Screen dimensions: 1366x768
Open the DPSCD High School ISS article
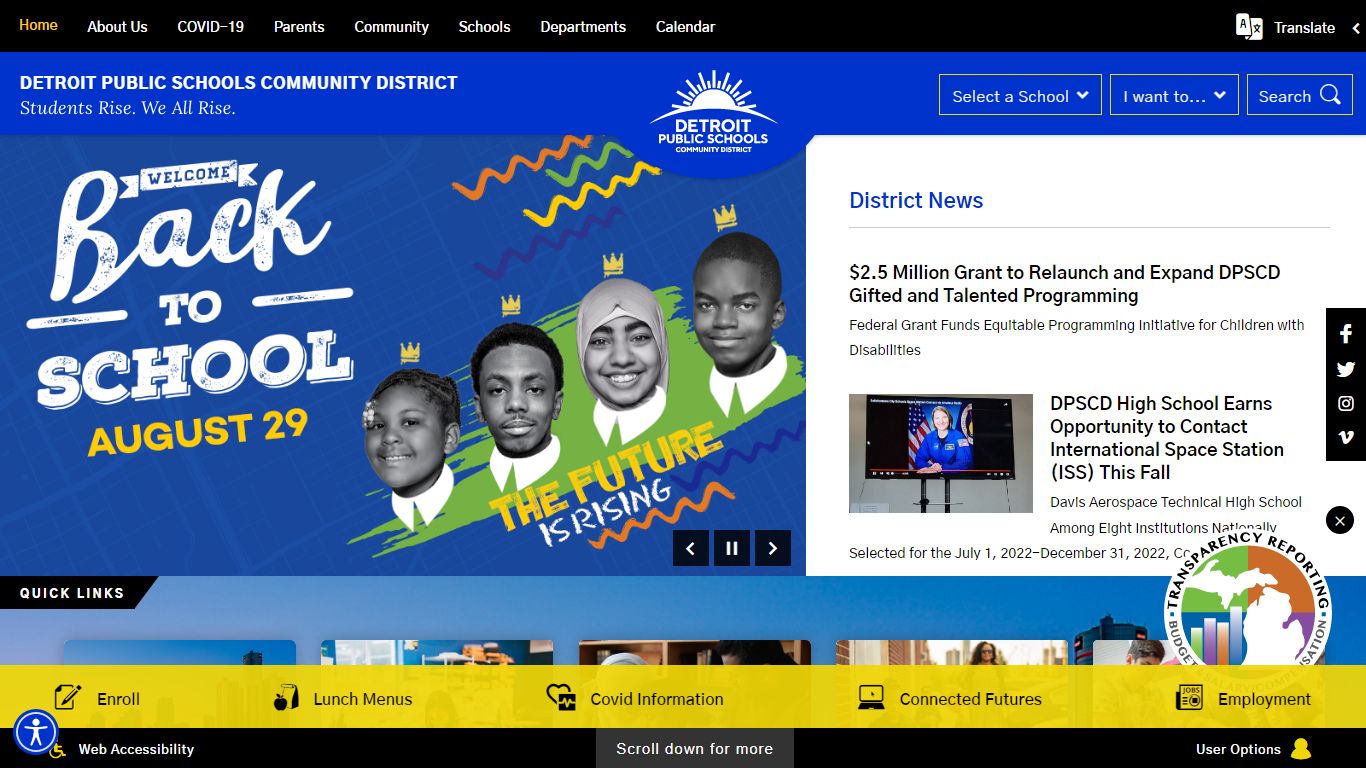coord(1166,438)
